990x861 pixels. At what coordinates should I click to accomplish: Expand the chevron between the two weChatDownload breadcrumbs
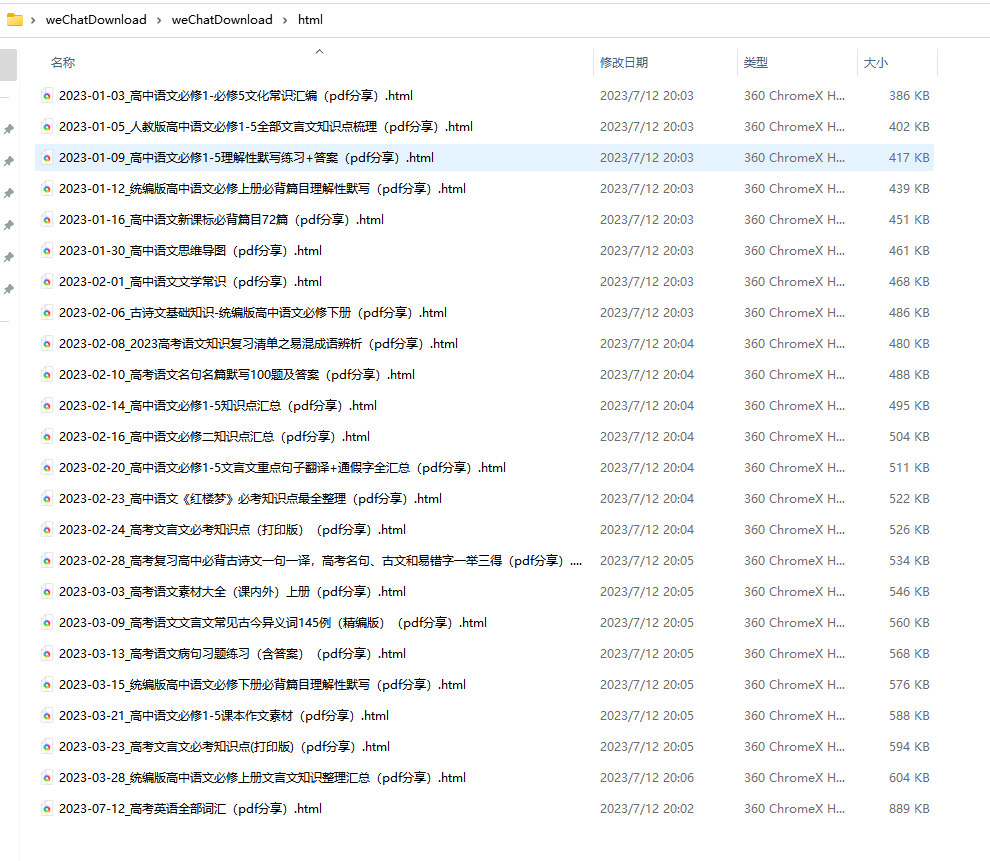[x=159, y=20]
